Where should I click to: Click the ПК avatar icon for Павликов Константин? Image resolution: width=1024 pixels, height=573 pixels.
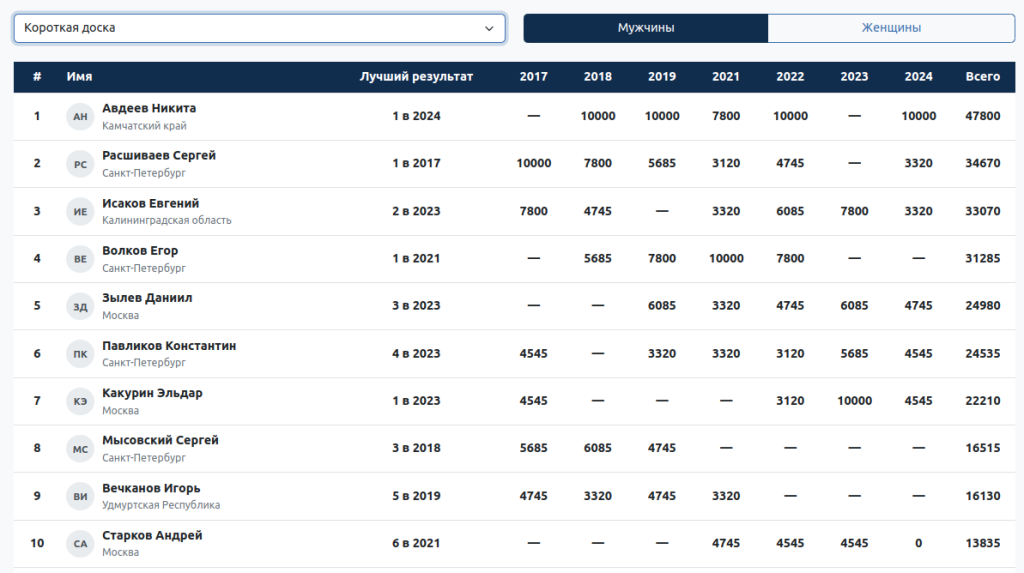click(80, 354)
